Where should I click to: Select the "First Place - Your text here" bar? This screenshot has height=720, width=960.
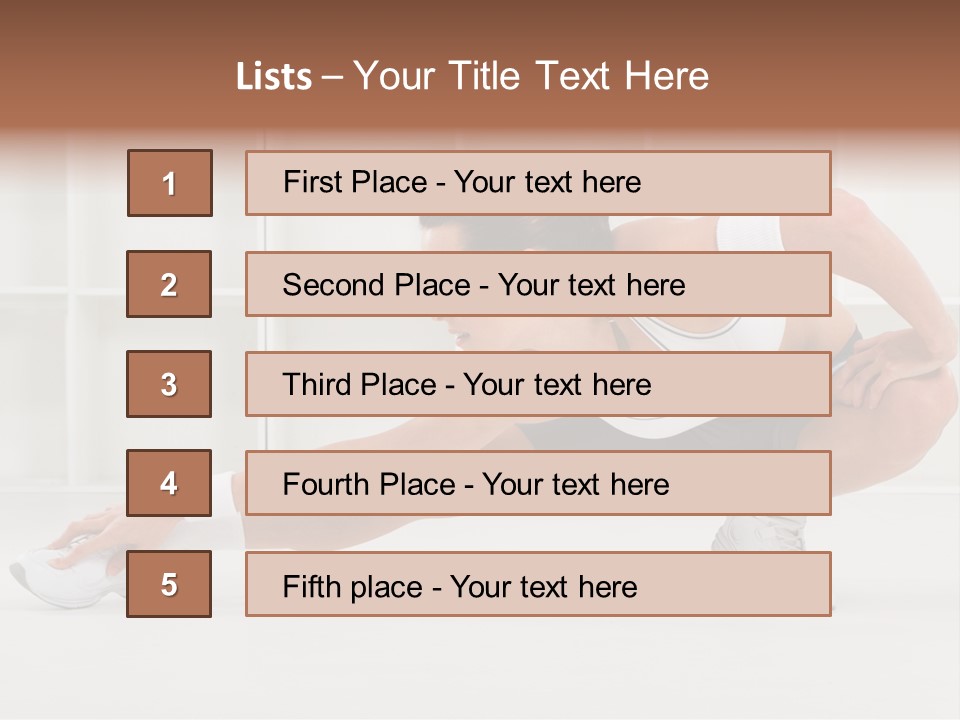pos(538,183)
